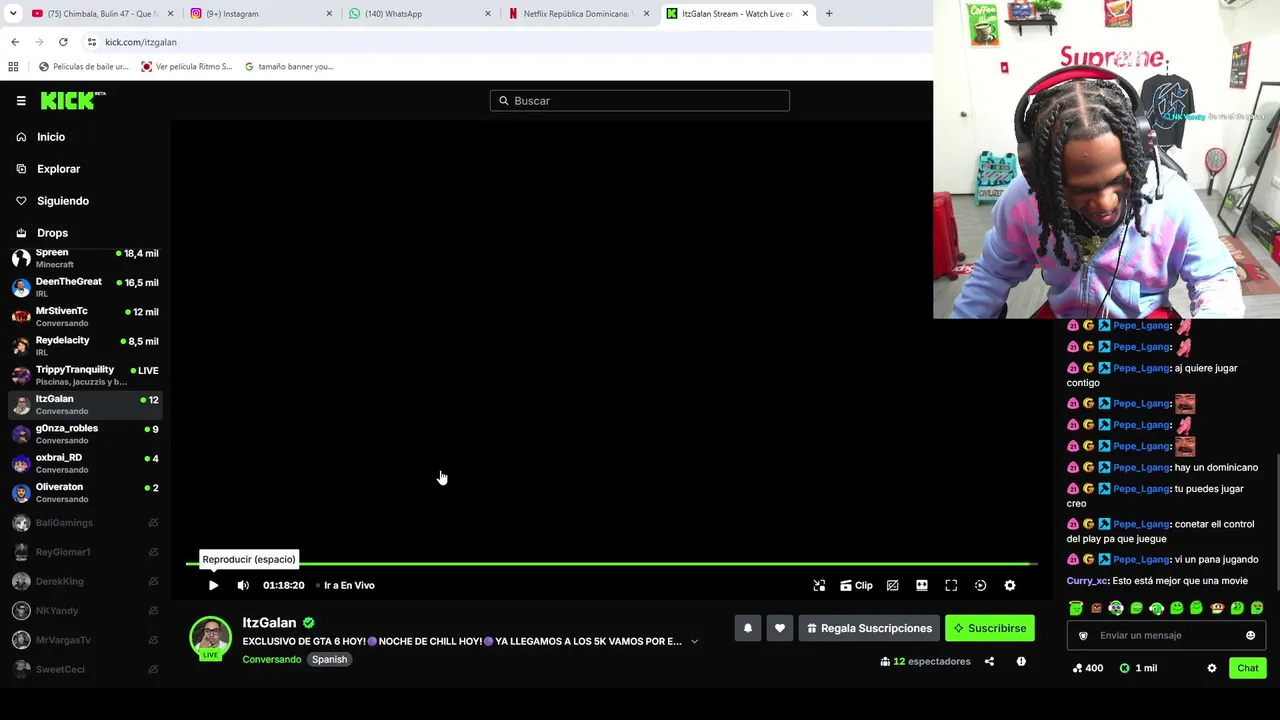1280x720 pixels.
Task: Open the Kick hamburger sidebar menu
Action: point(21,100)
